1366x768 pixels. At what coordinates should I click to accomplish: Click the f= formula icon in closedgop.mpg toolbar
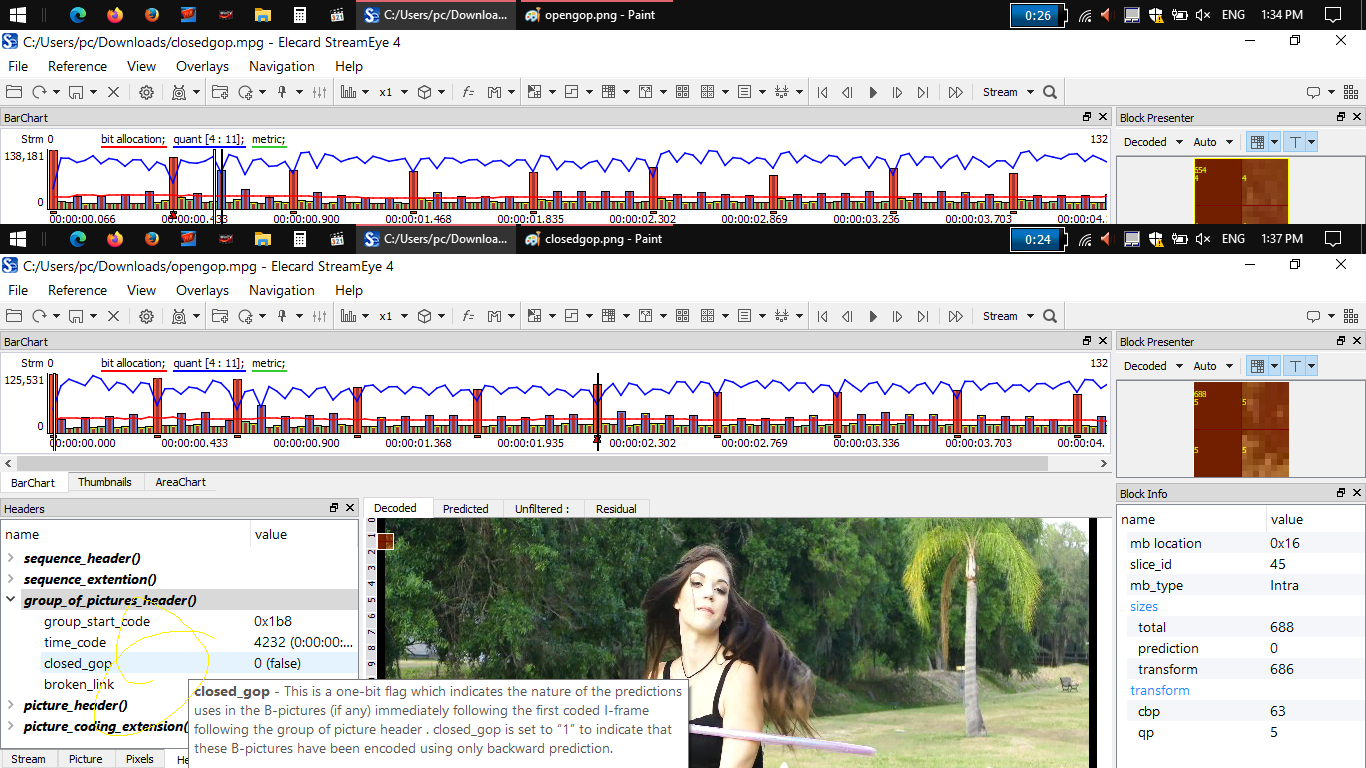point(468,92)
